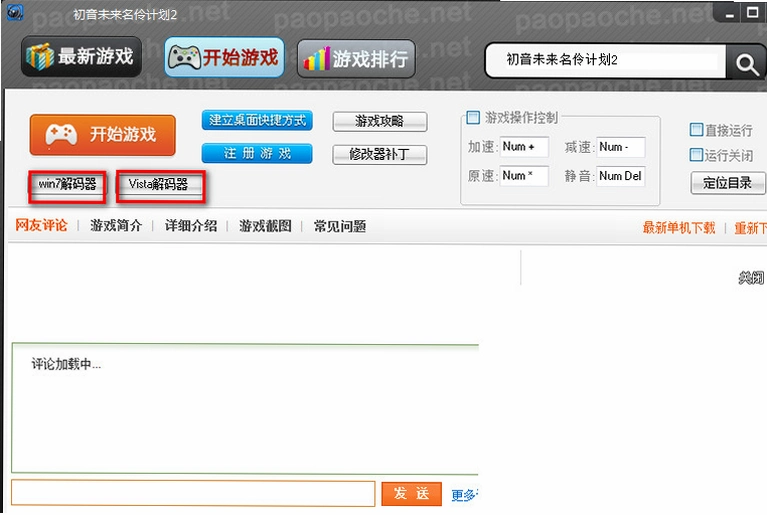
Task: Send comment with 发送 button
Action: (x=411, y=493)
